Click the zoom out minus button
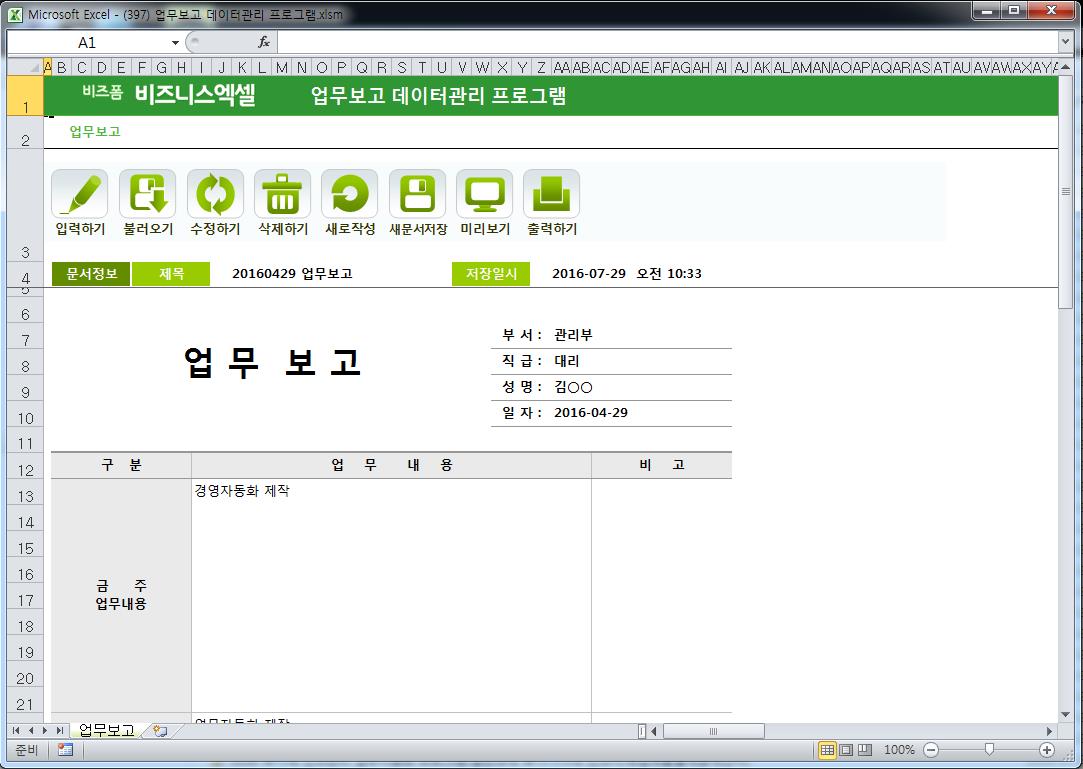1083x769 pixels. tap(931, 750)
